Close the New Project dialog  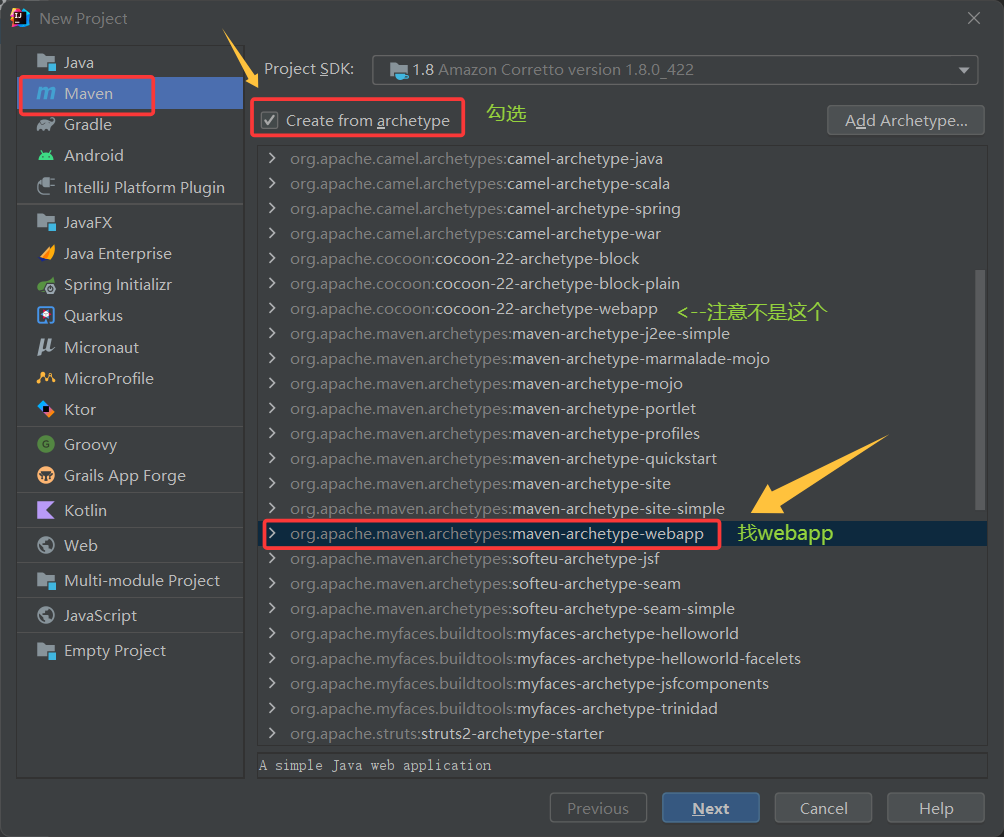(x=974, y=18)
